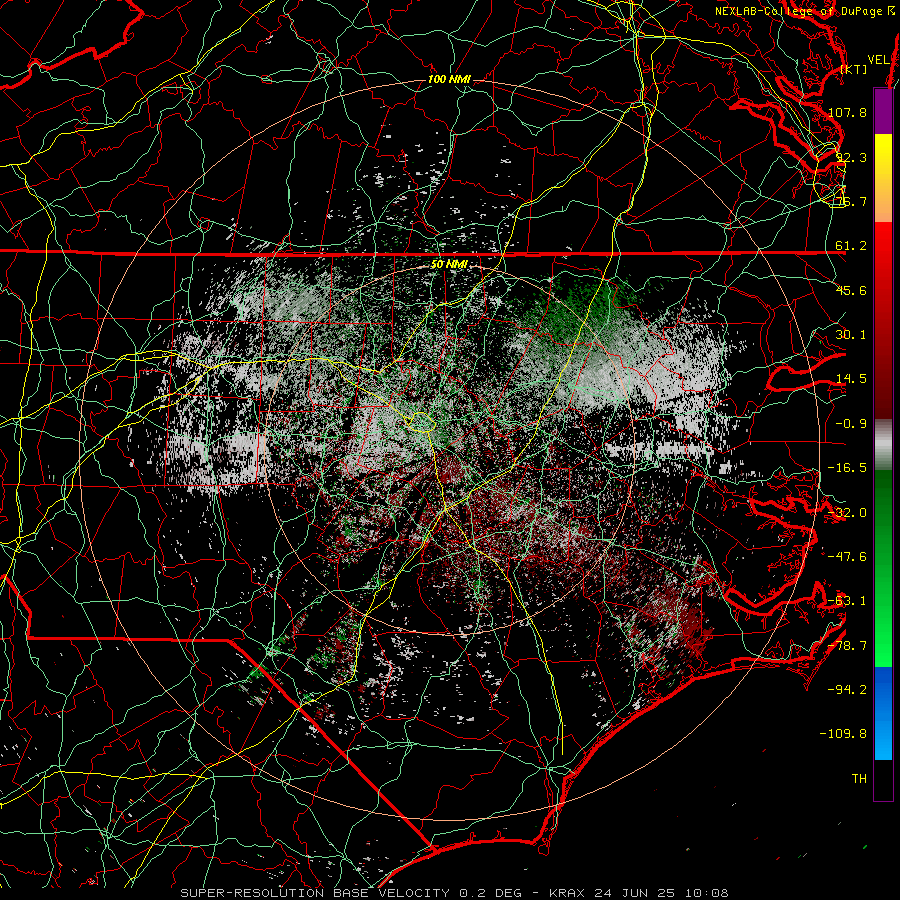Select the -109.8 legend value
This screenshot has width=900, height=900.
pos(844,734)
